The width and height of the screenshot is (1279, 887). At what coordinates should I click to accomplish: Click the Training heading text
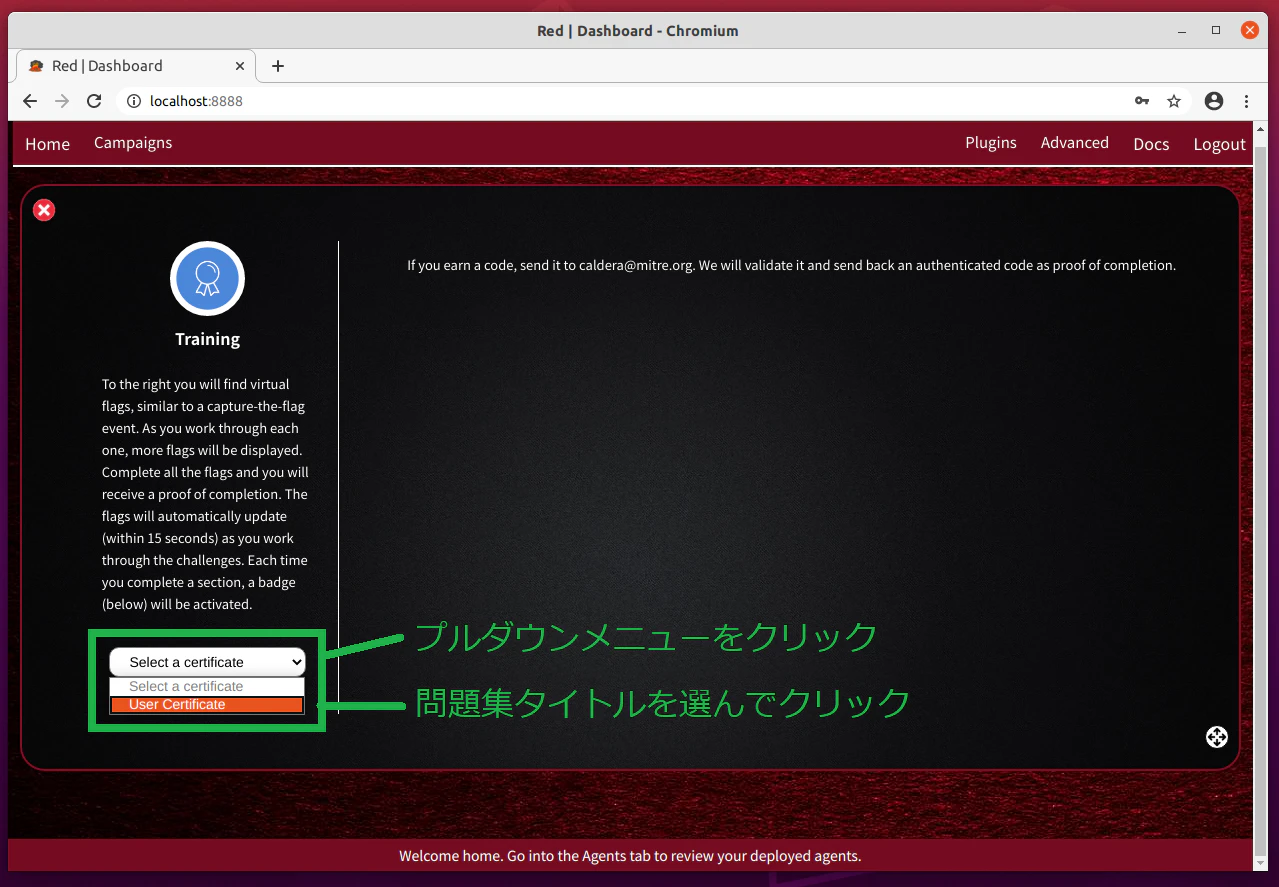(207, 339)
